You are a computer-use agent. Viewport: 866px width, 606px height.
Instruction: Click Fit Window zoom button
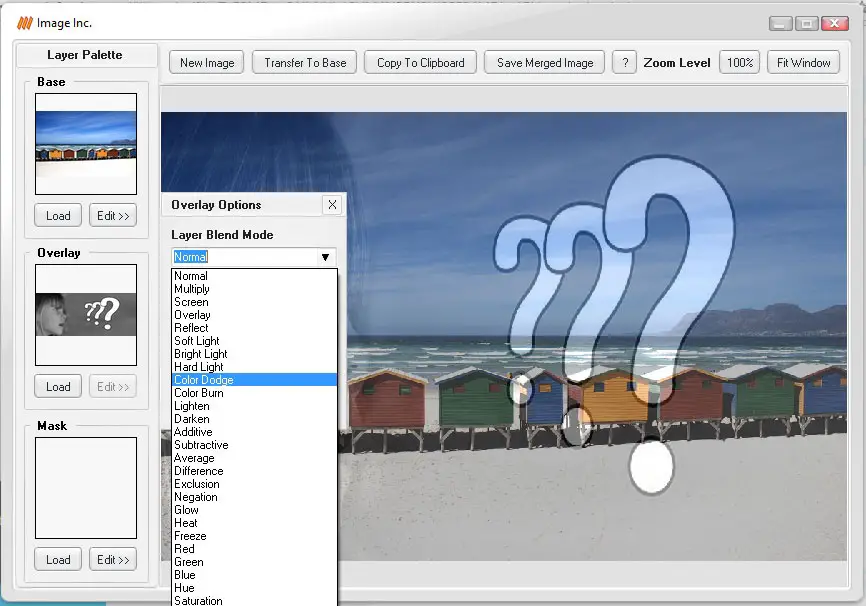tap(804, 63)
